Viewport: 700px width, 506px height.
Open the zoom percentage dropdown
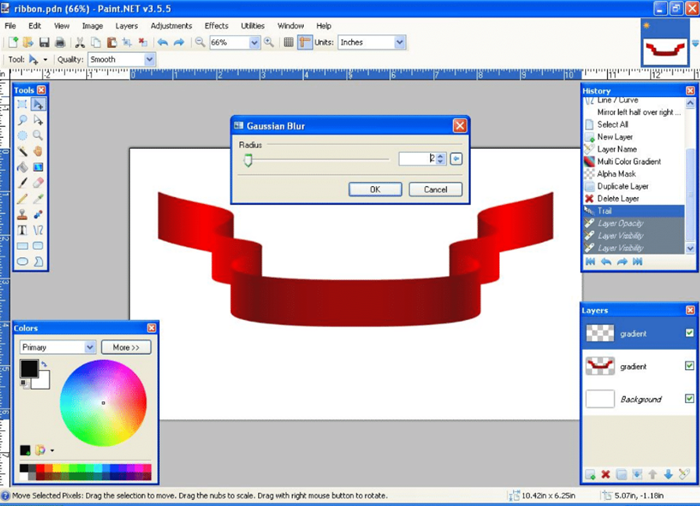254,42
